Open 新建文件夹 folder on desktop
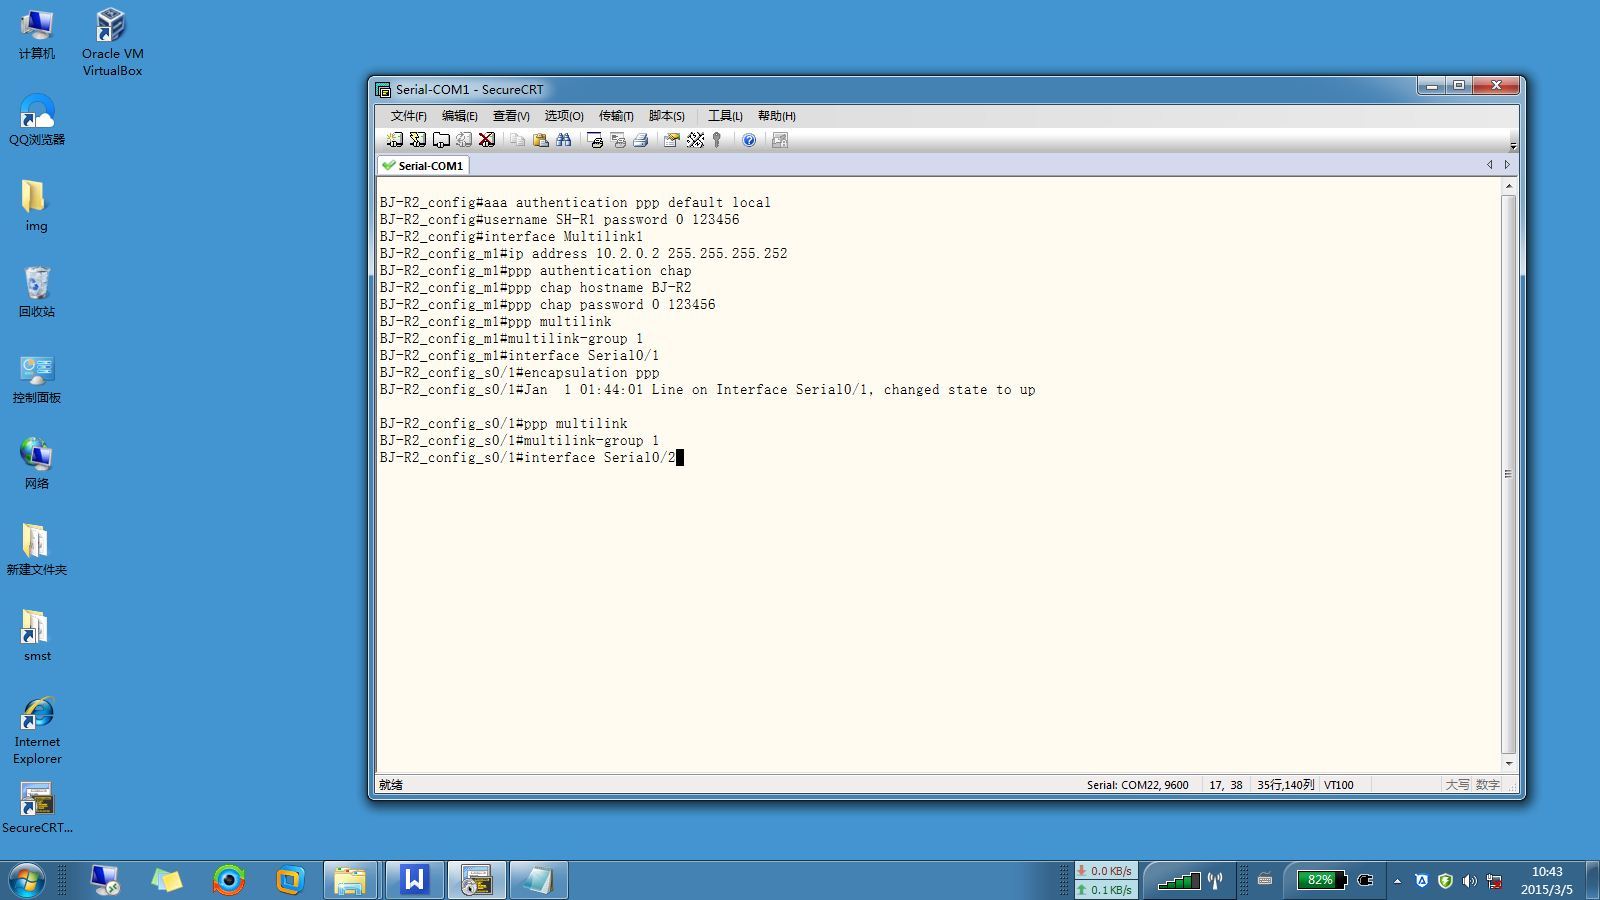The height and width of the screenshot is (900, 1600). (x=37, y=550)
